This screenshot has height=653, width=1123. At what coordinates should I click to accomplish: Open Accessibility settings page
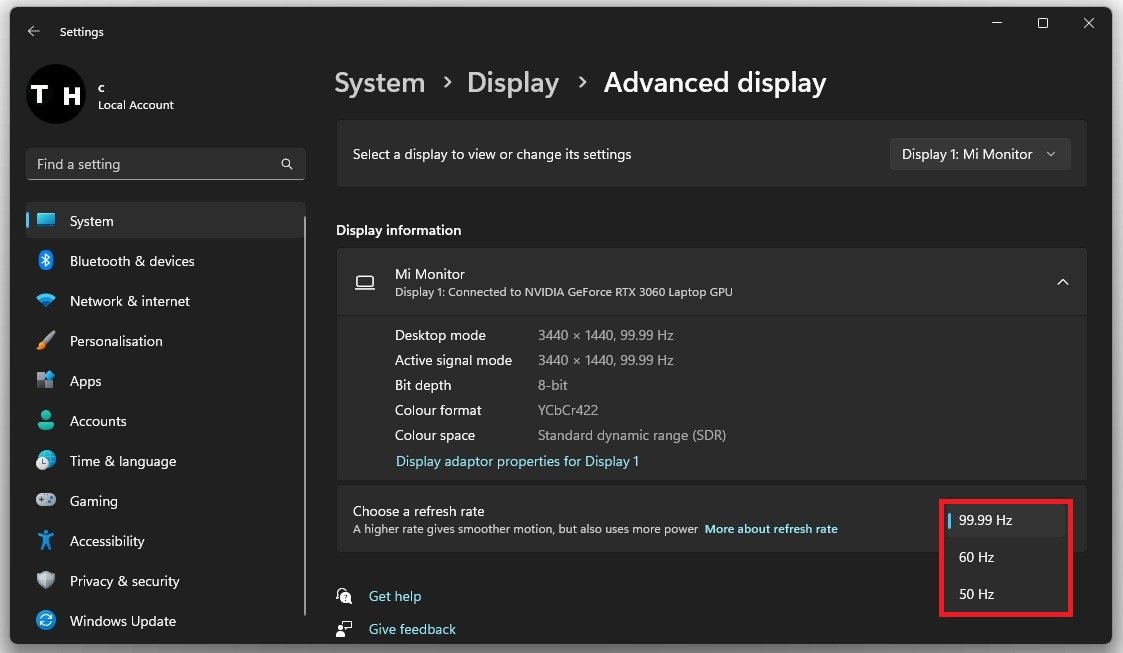107,541
